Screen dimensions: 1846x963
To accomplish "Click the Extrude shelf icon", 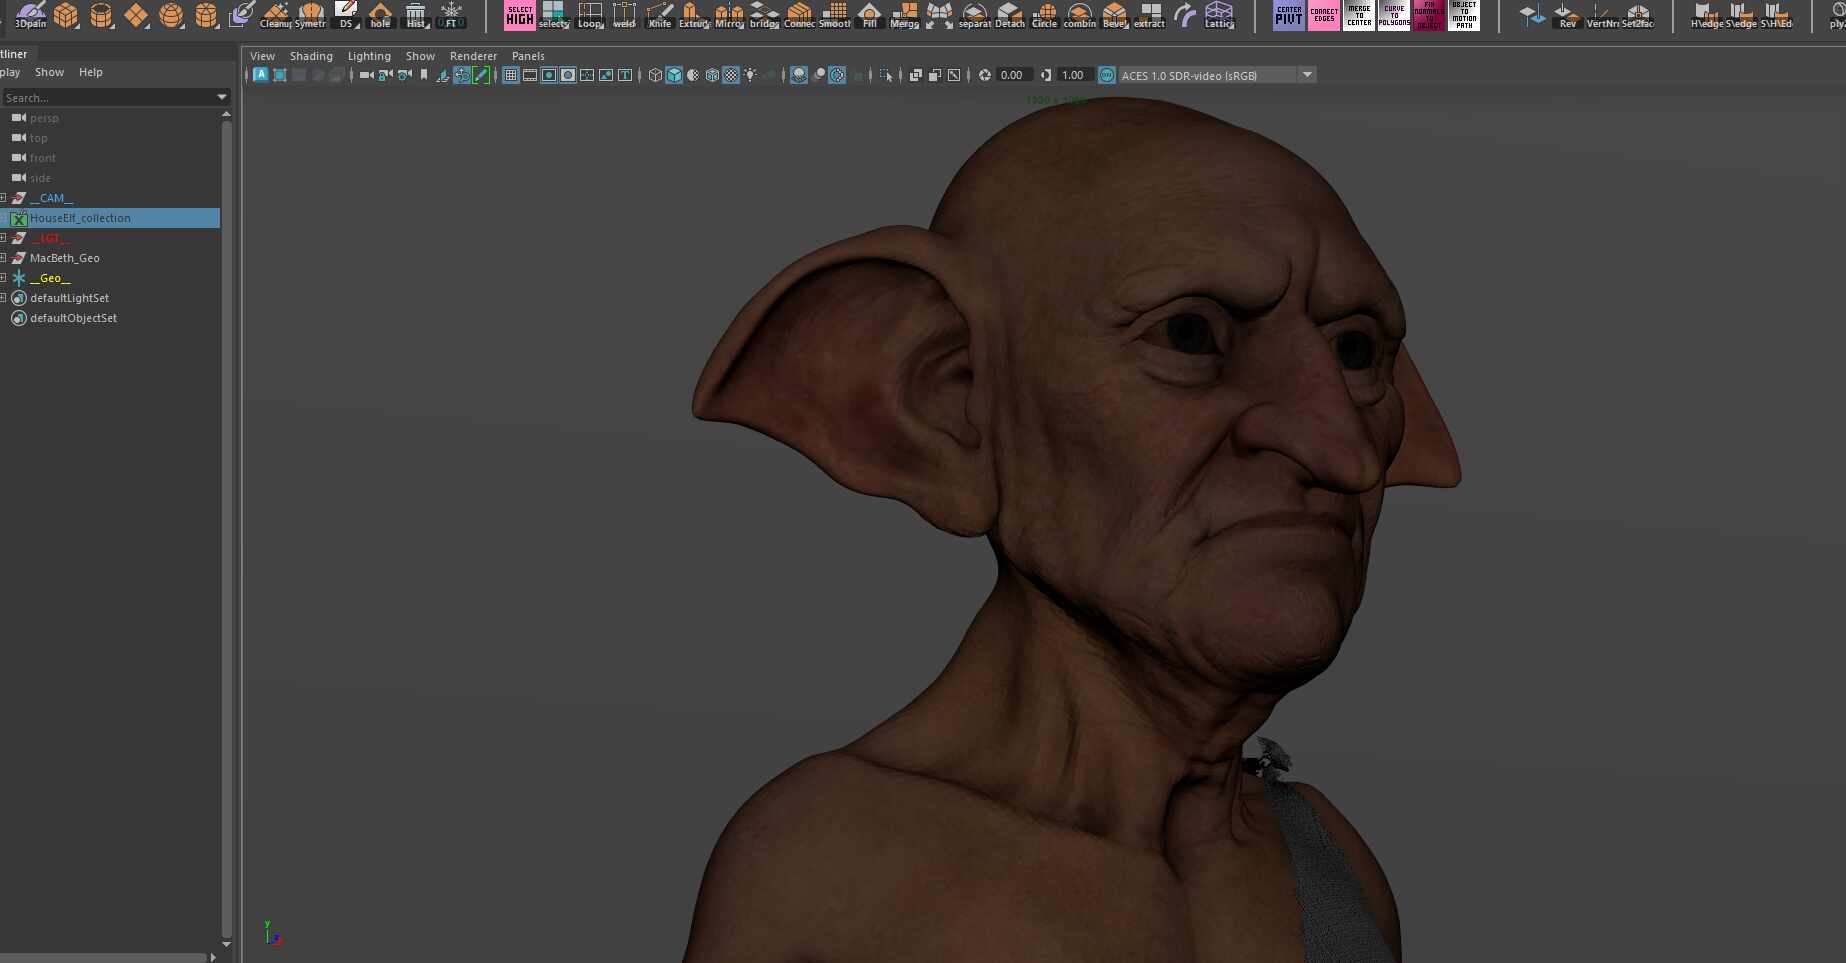I will [694, 15].
